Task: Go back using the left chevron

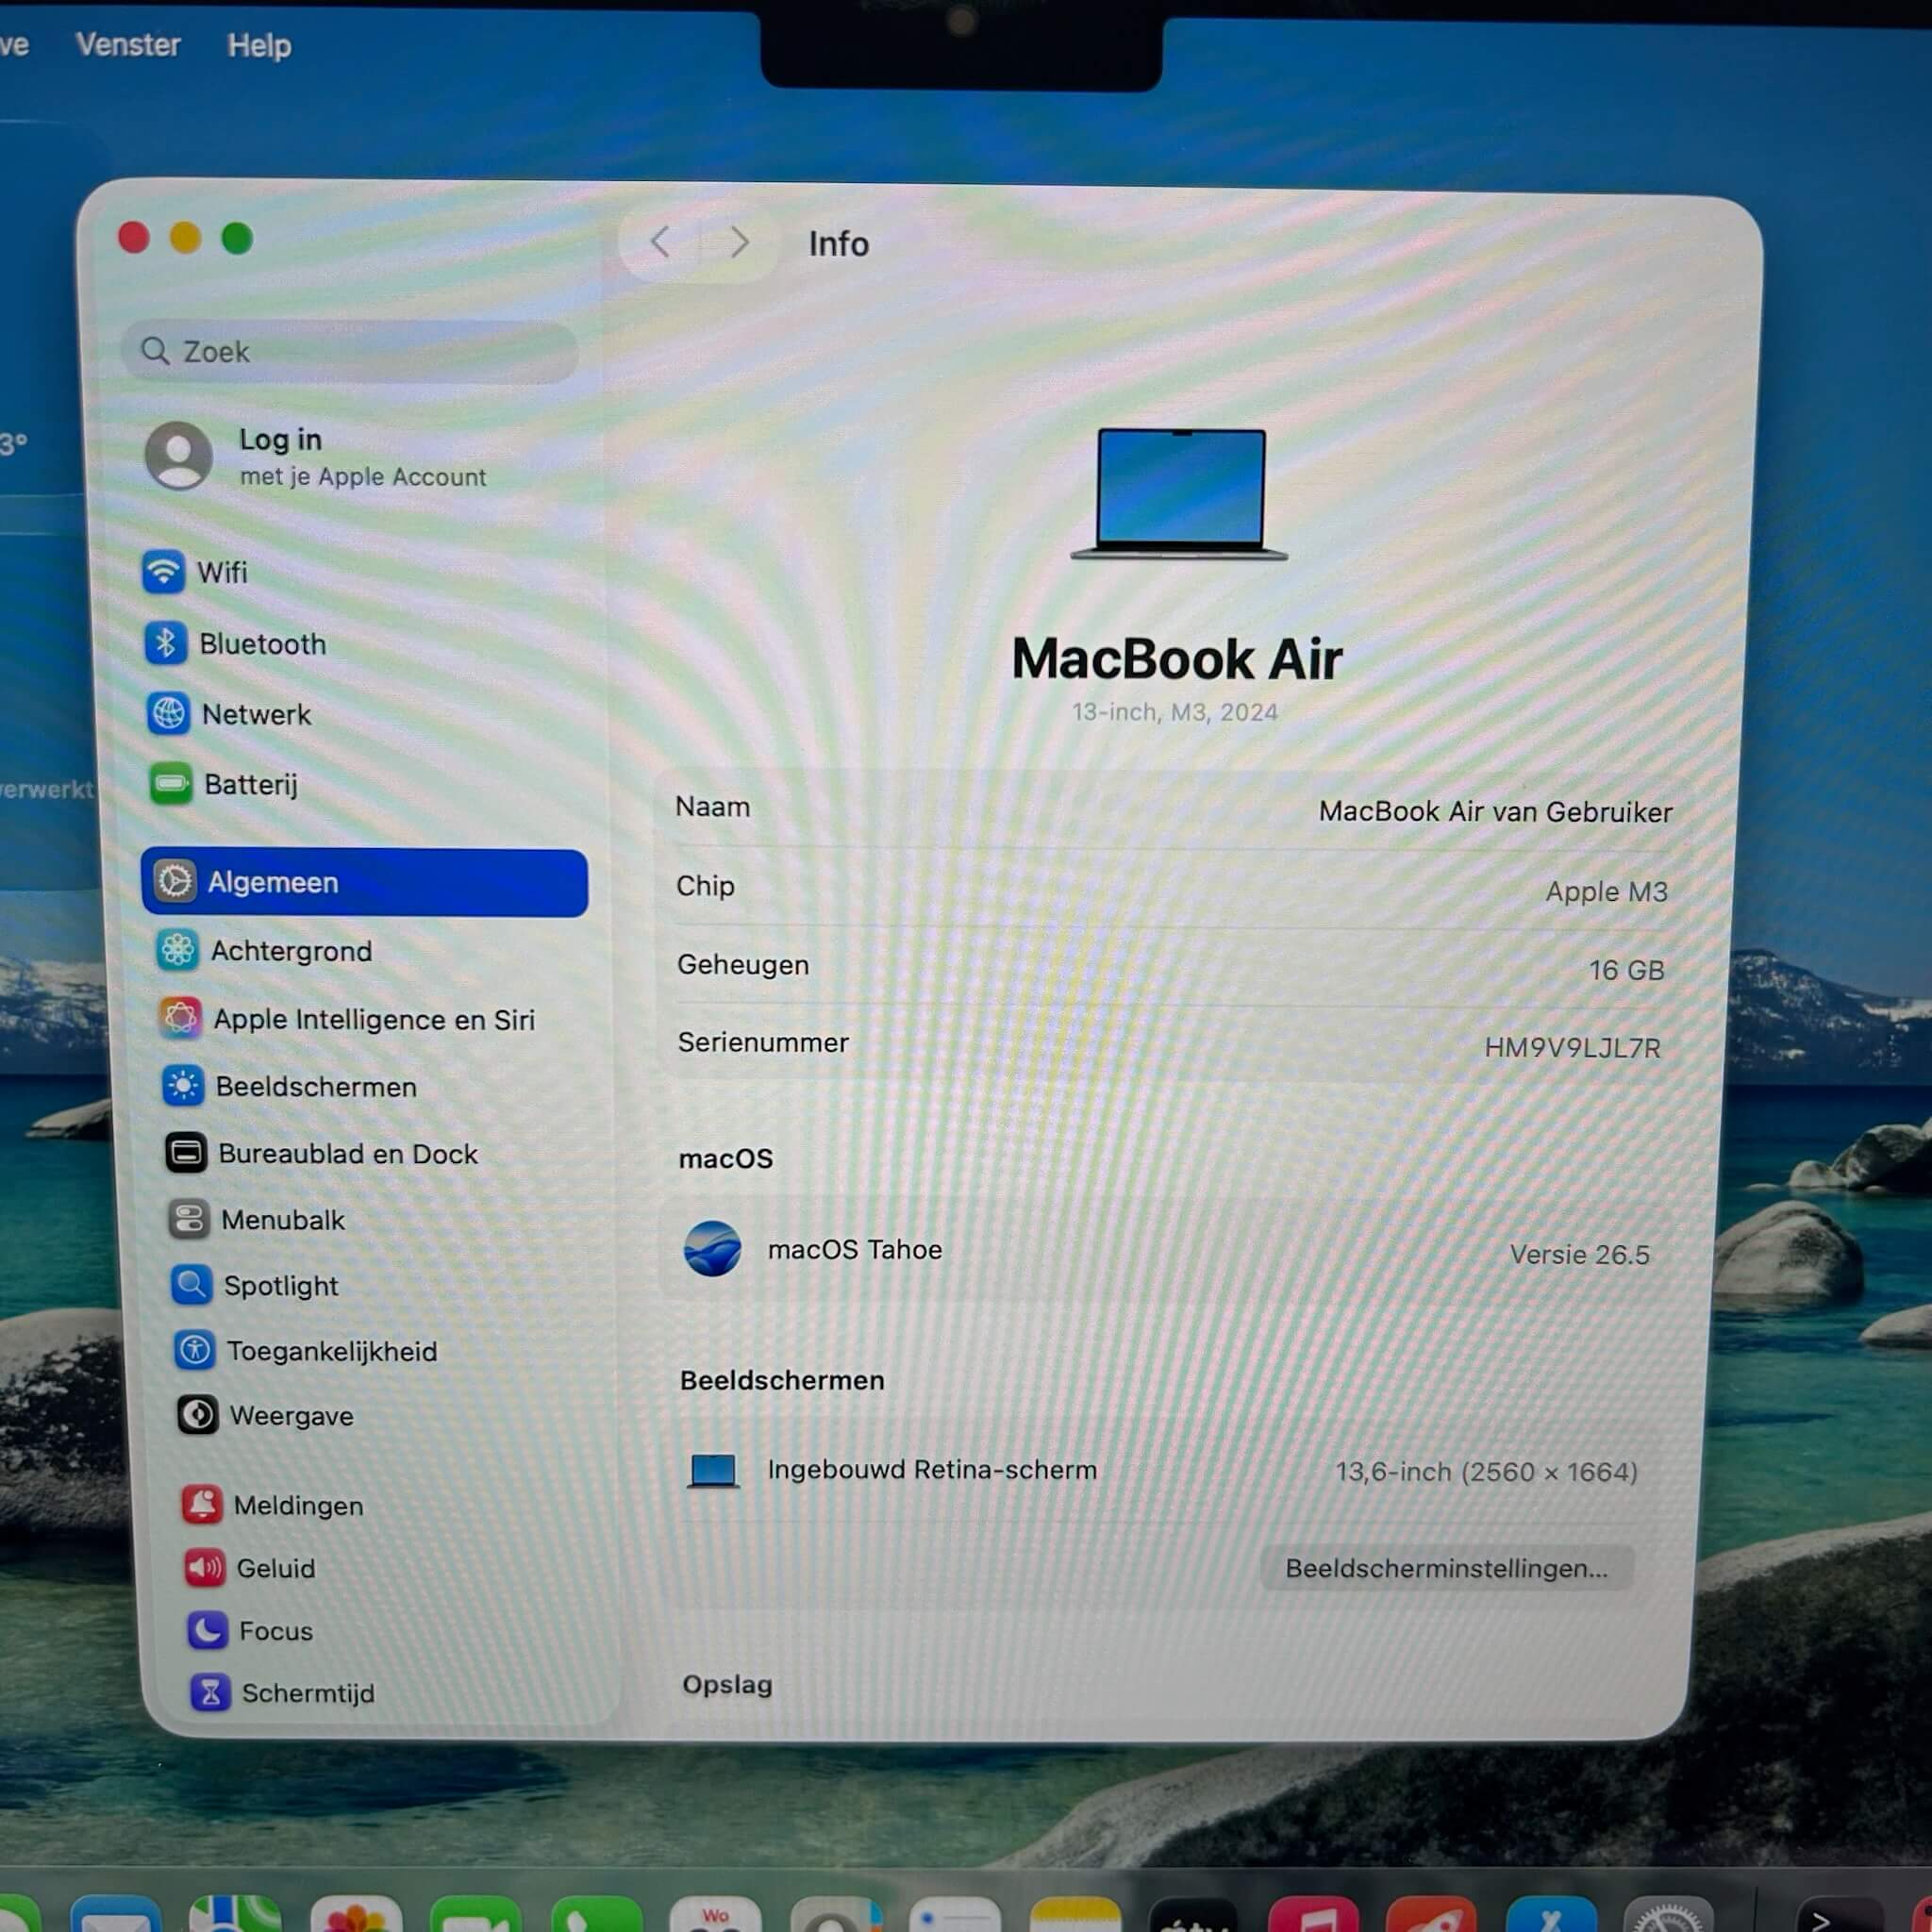Action: pos(660,242)
